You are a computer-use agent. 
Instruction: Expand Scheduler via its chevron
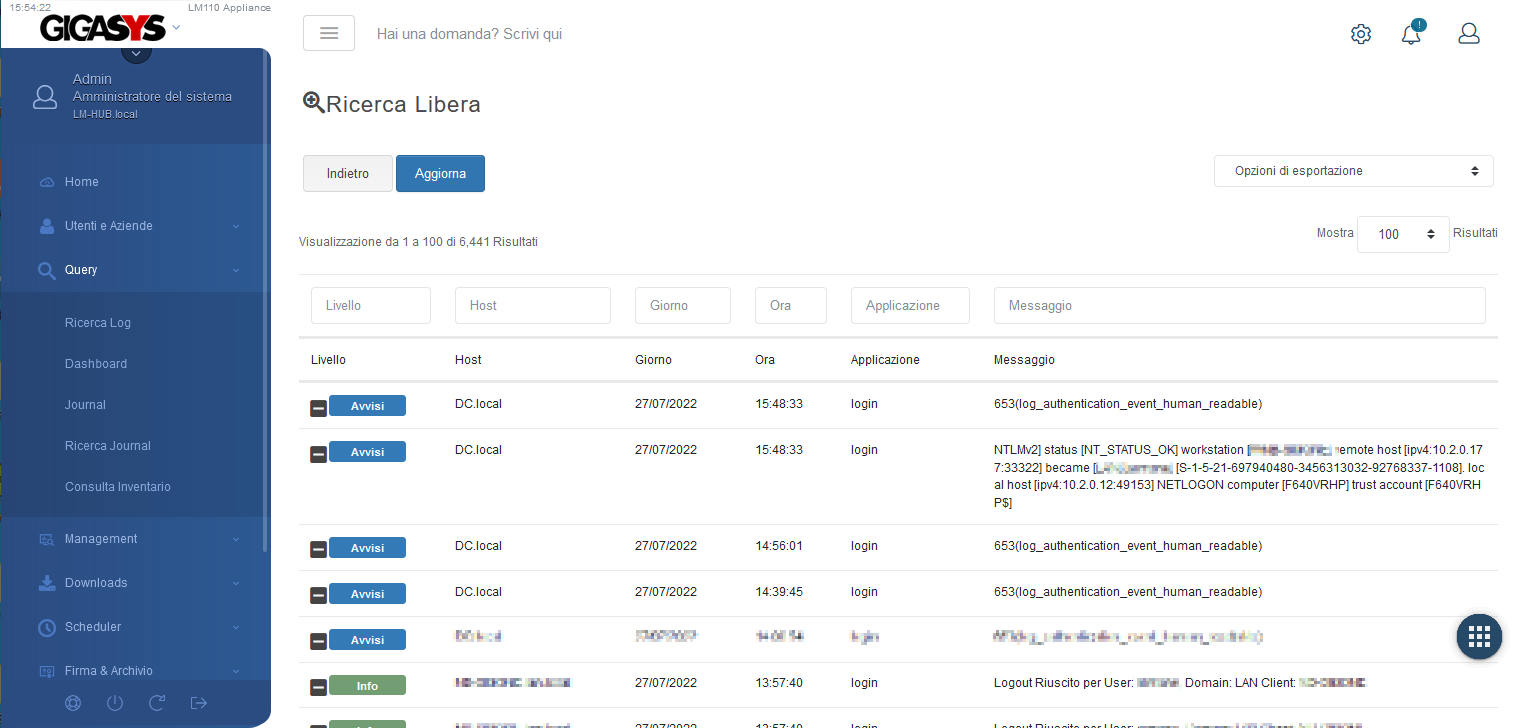(x=236, y=627)
